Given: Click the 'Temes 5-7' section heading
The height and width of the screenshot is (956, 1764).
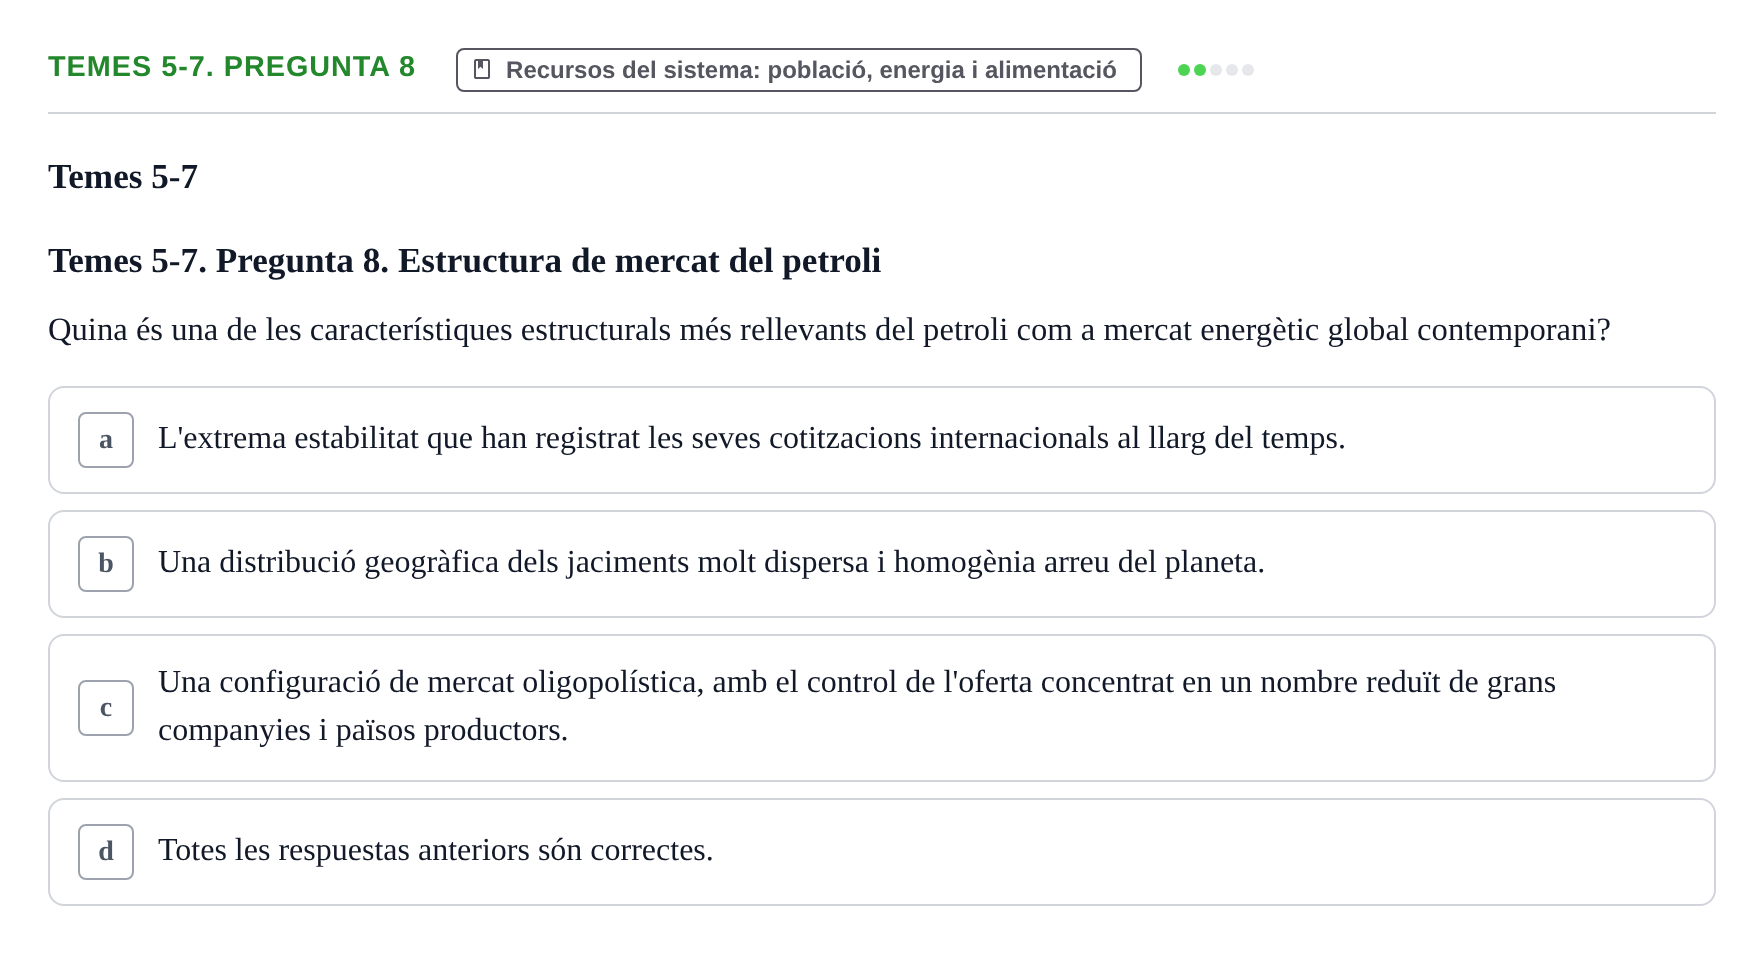Looking at the screenshot, I should [123, 177].
